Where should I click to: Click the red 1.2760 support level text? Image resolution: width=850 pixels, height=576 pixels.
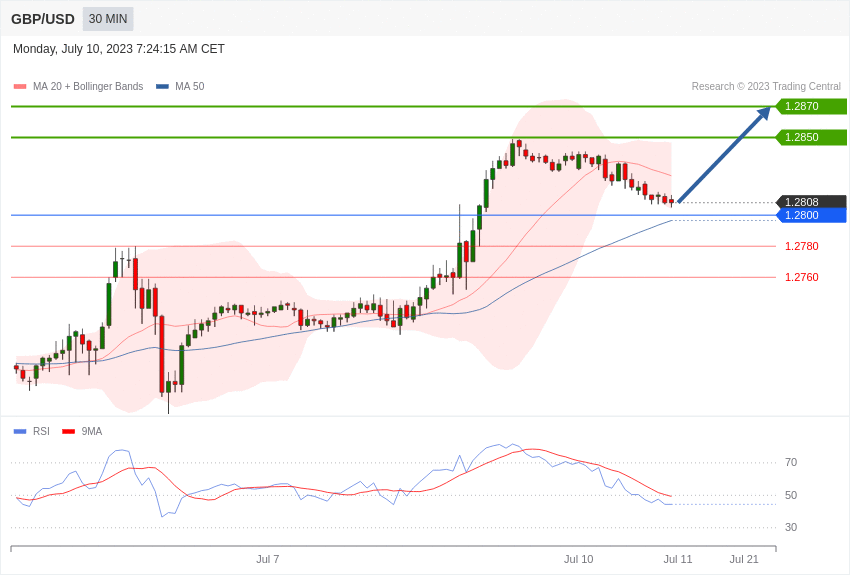pos(802,277)
